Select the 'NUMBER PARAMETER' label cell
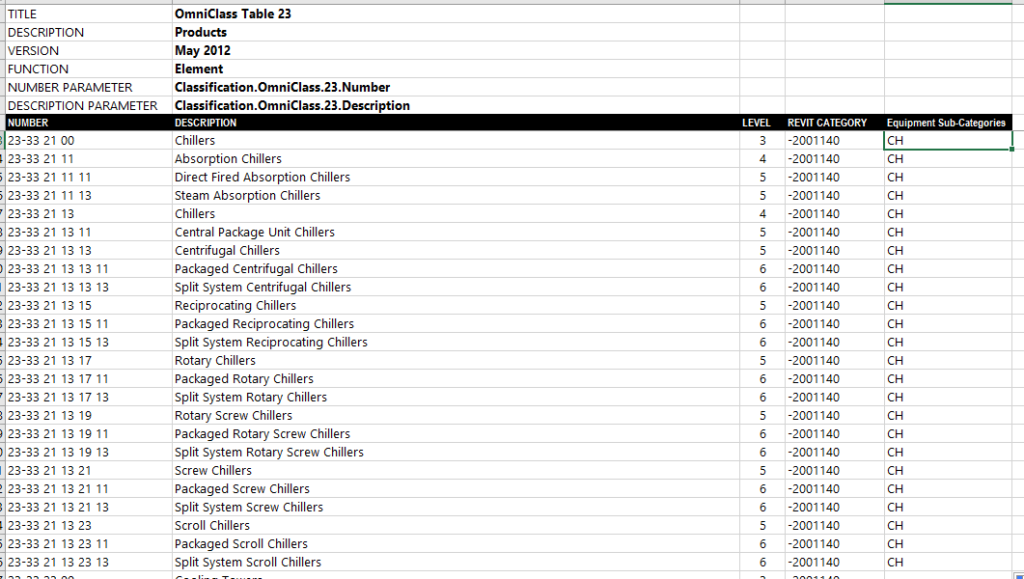 pos(89,87)
